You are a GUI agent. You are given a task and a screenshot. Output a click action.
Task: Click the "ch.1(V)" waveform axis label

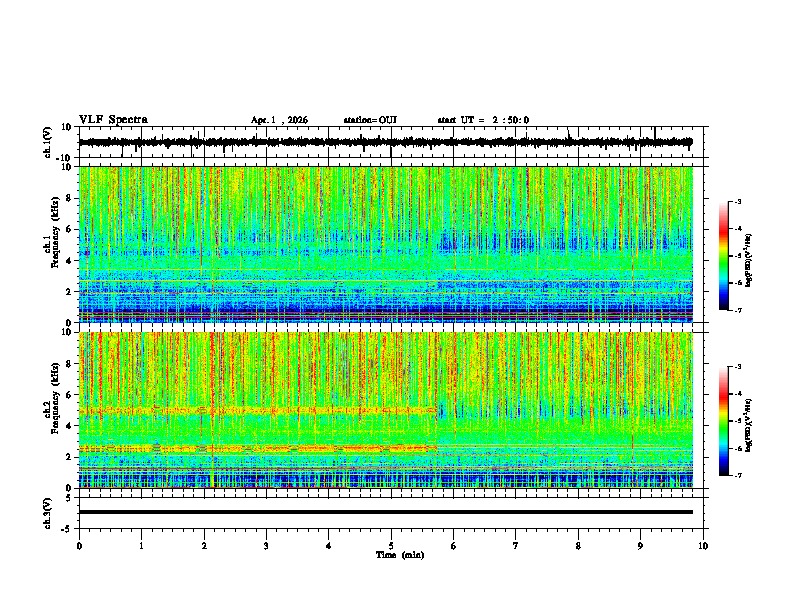tap(48, 142)
